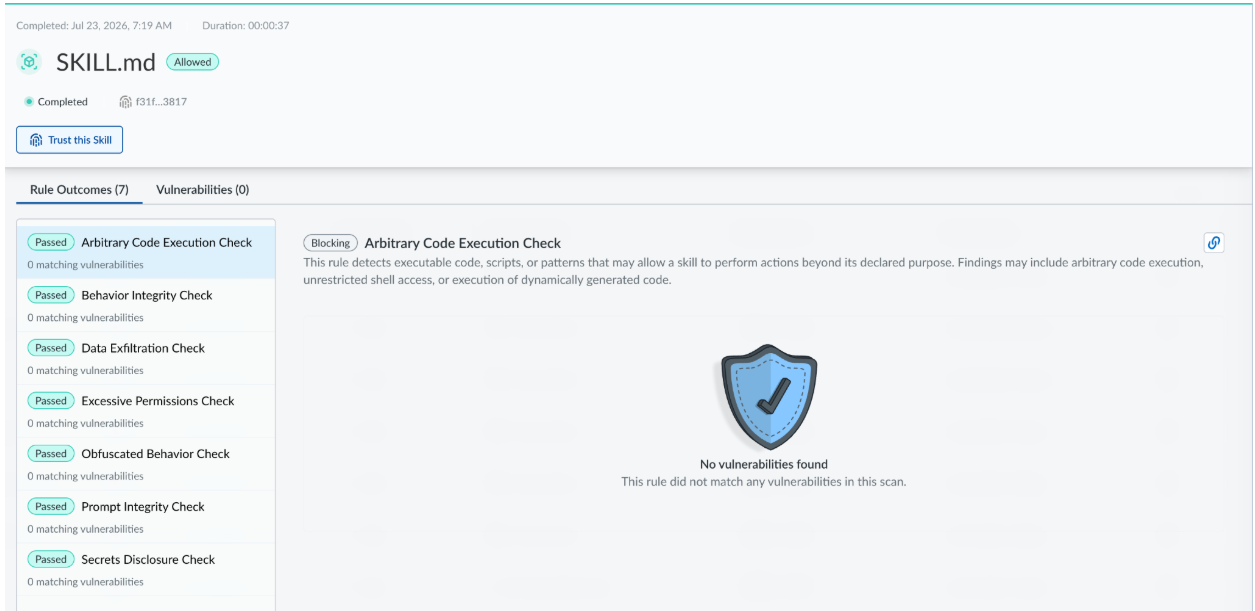Click the fingerprint hash f31f...3817

point(153,102)
